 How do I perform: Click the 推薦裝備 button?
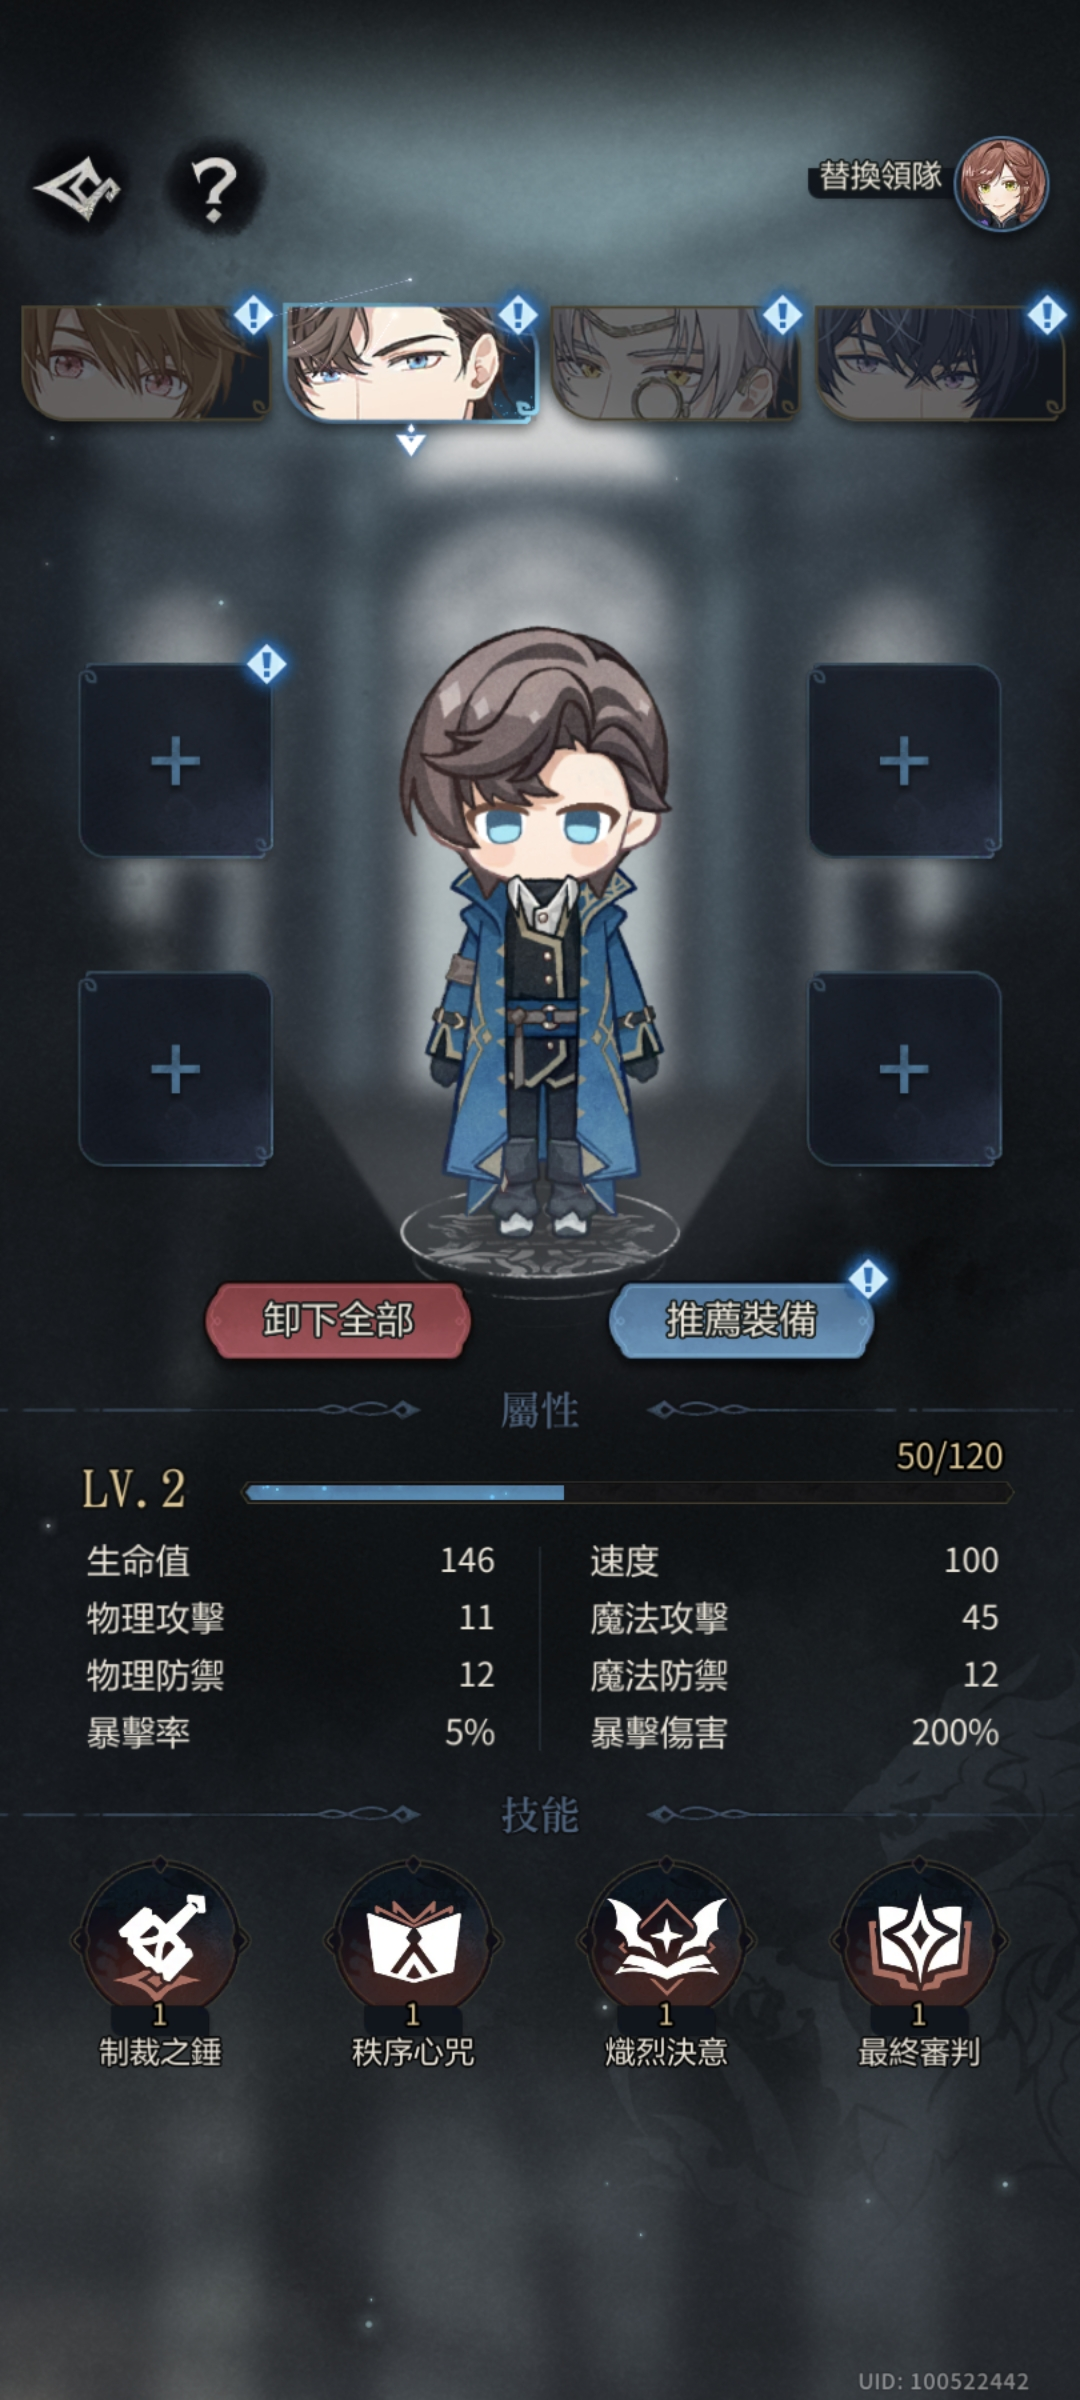pyautogui.click(x=741, y=1320)
